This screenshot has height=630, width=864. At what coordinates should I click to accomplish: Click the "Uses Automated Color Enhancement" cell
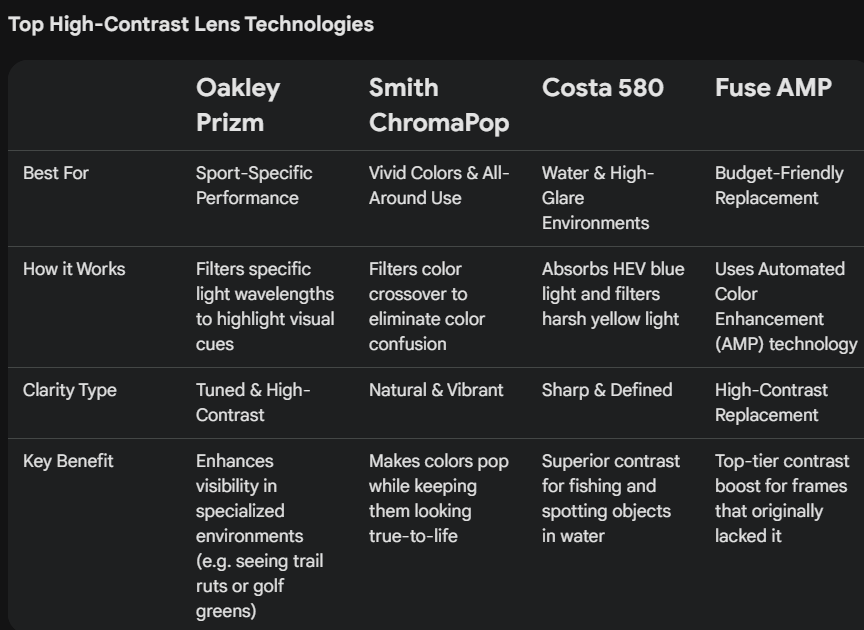785,306
